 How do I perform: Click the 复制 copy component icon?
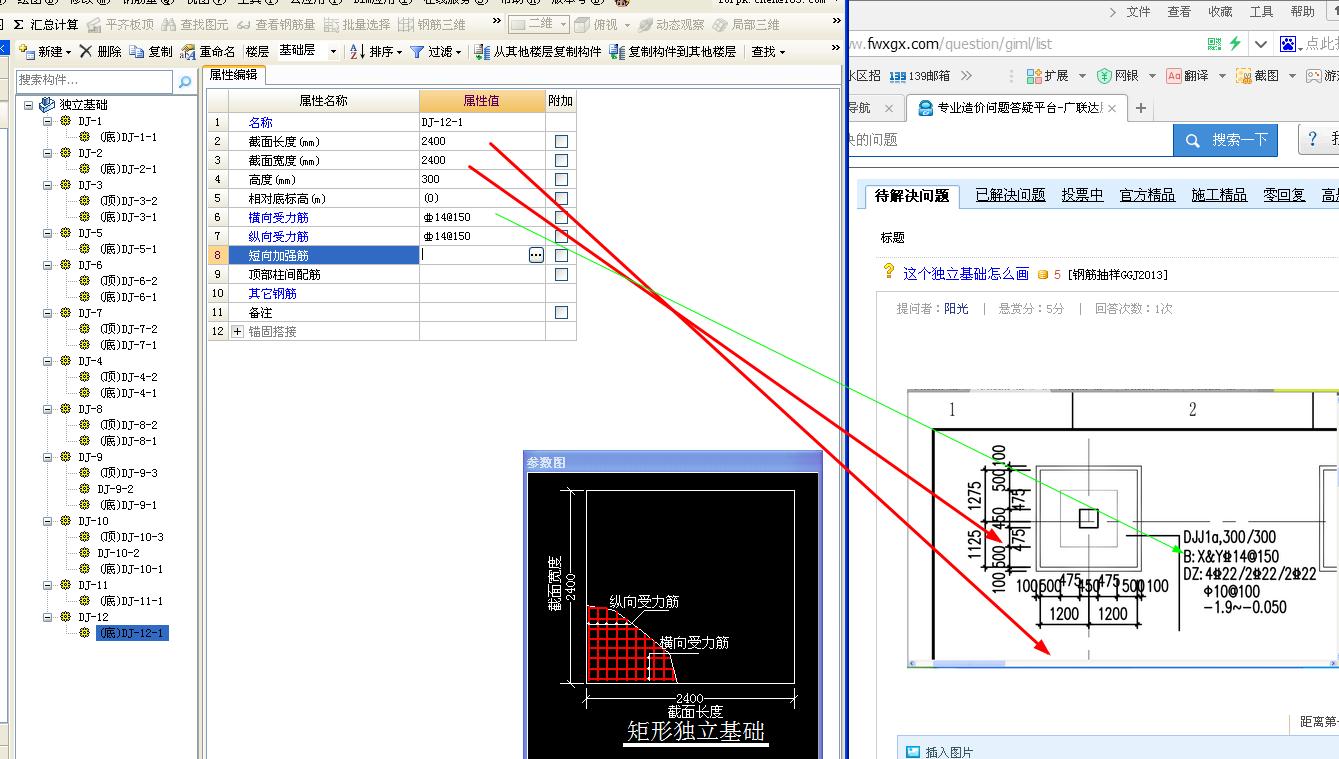tap(150, 51)
